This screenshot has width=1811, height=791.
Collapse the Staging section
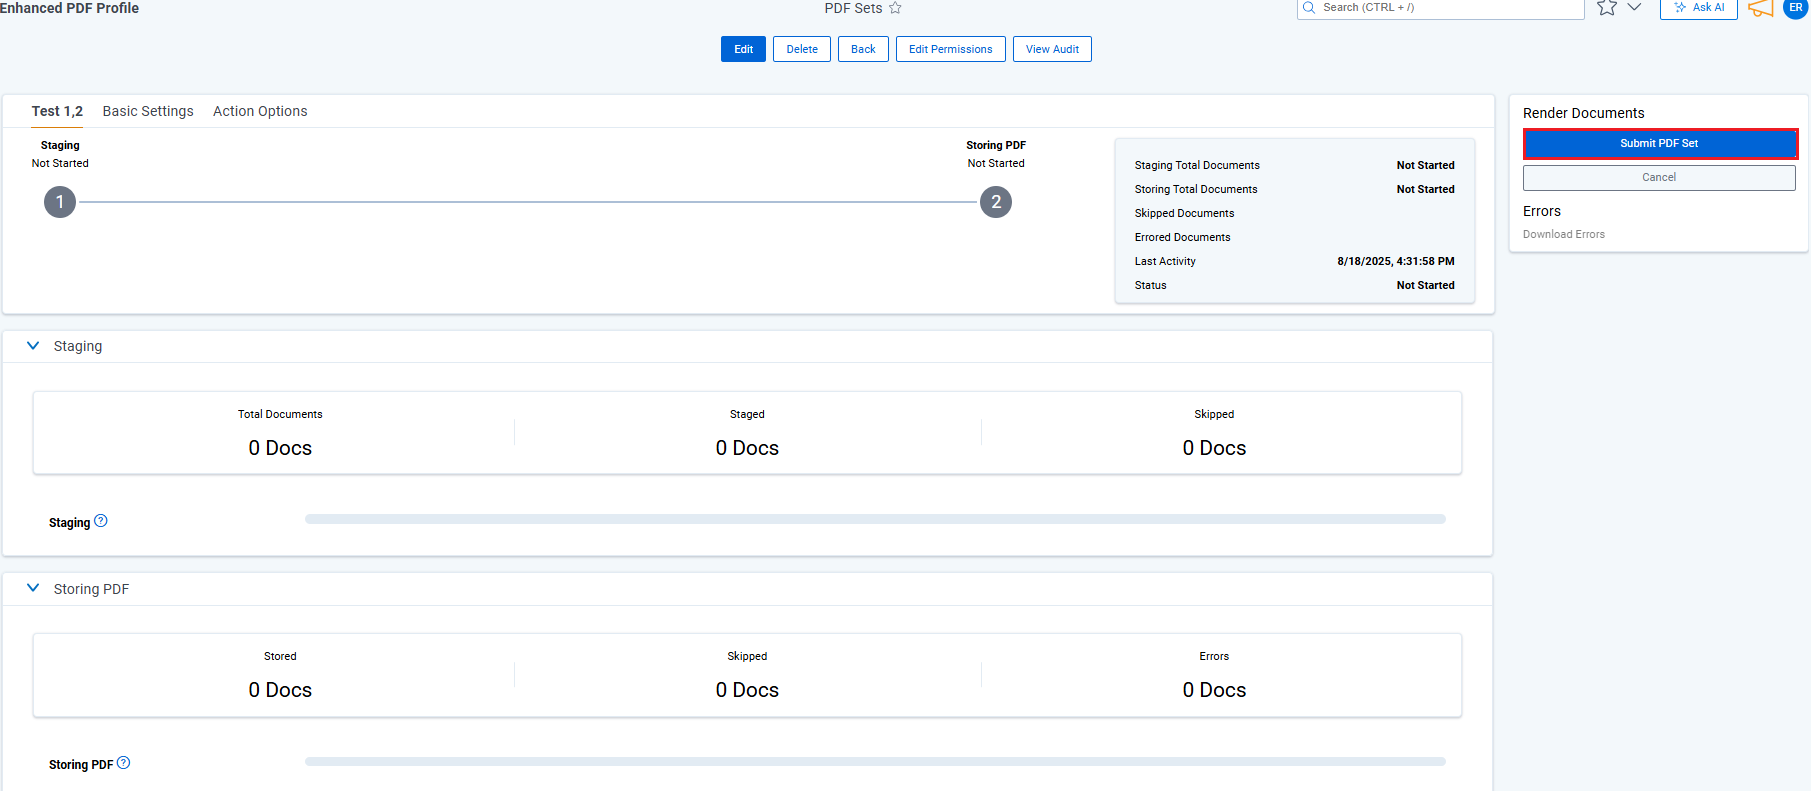coord(33,346)
